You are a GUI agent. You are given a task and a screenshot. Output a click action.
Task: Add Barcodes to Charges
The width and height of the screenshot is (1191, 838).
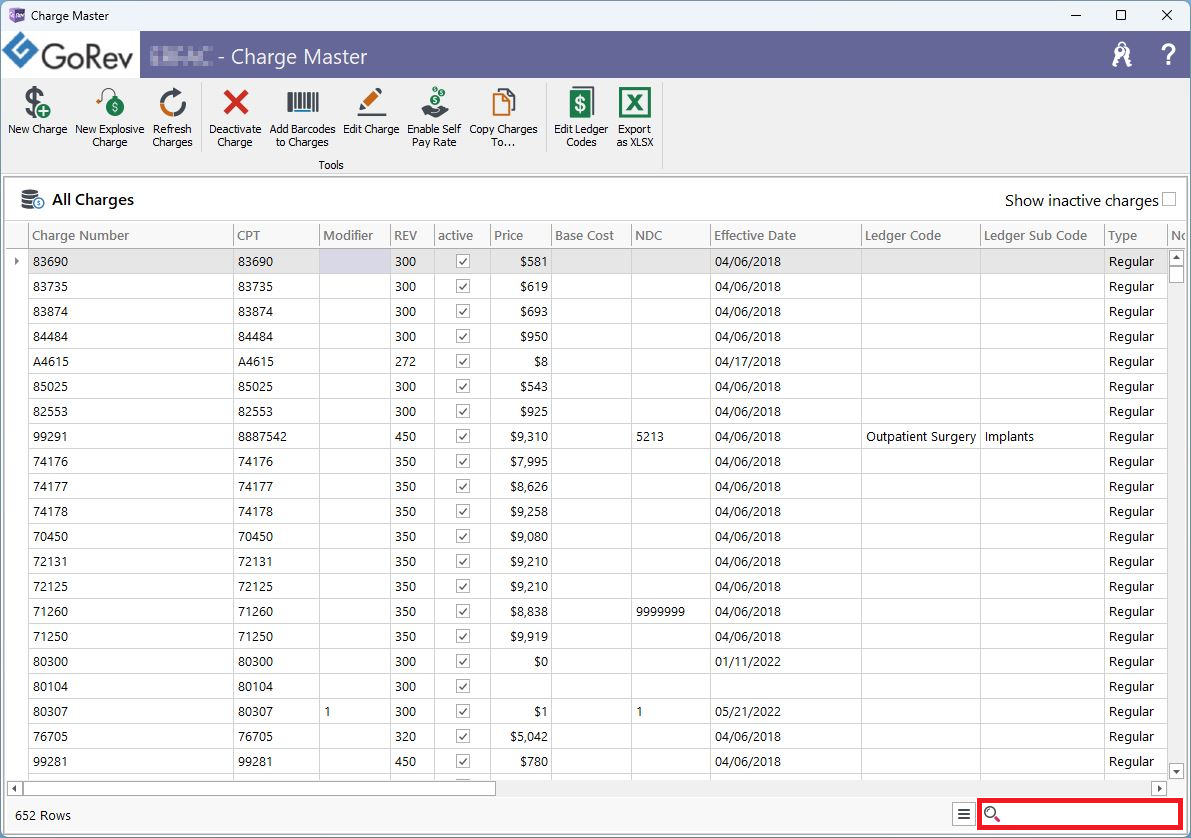[302, 116]
